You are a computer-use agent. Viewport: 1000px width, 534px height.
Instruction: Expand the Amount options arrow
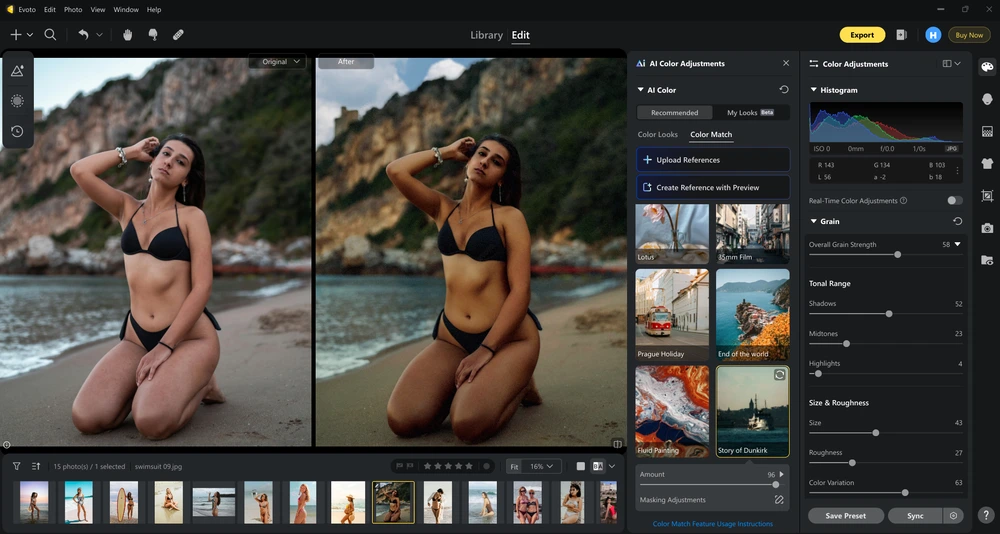pos(781,475)
